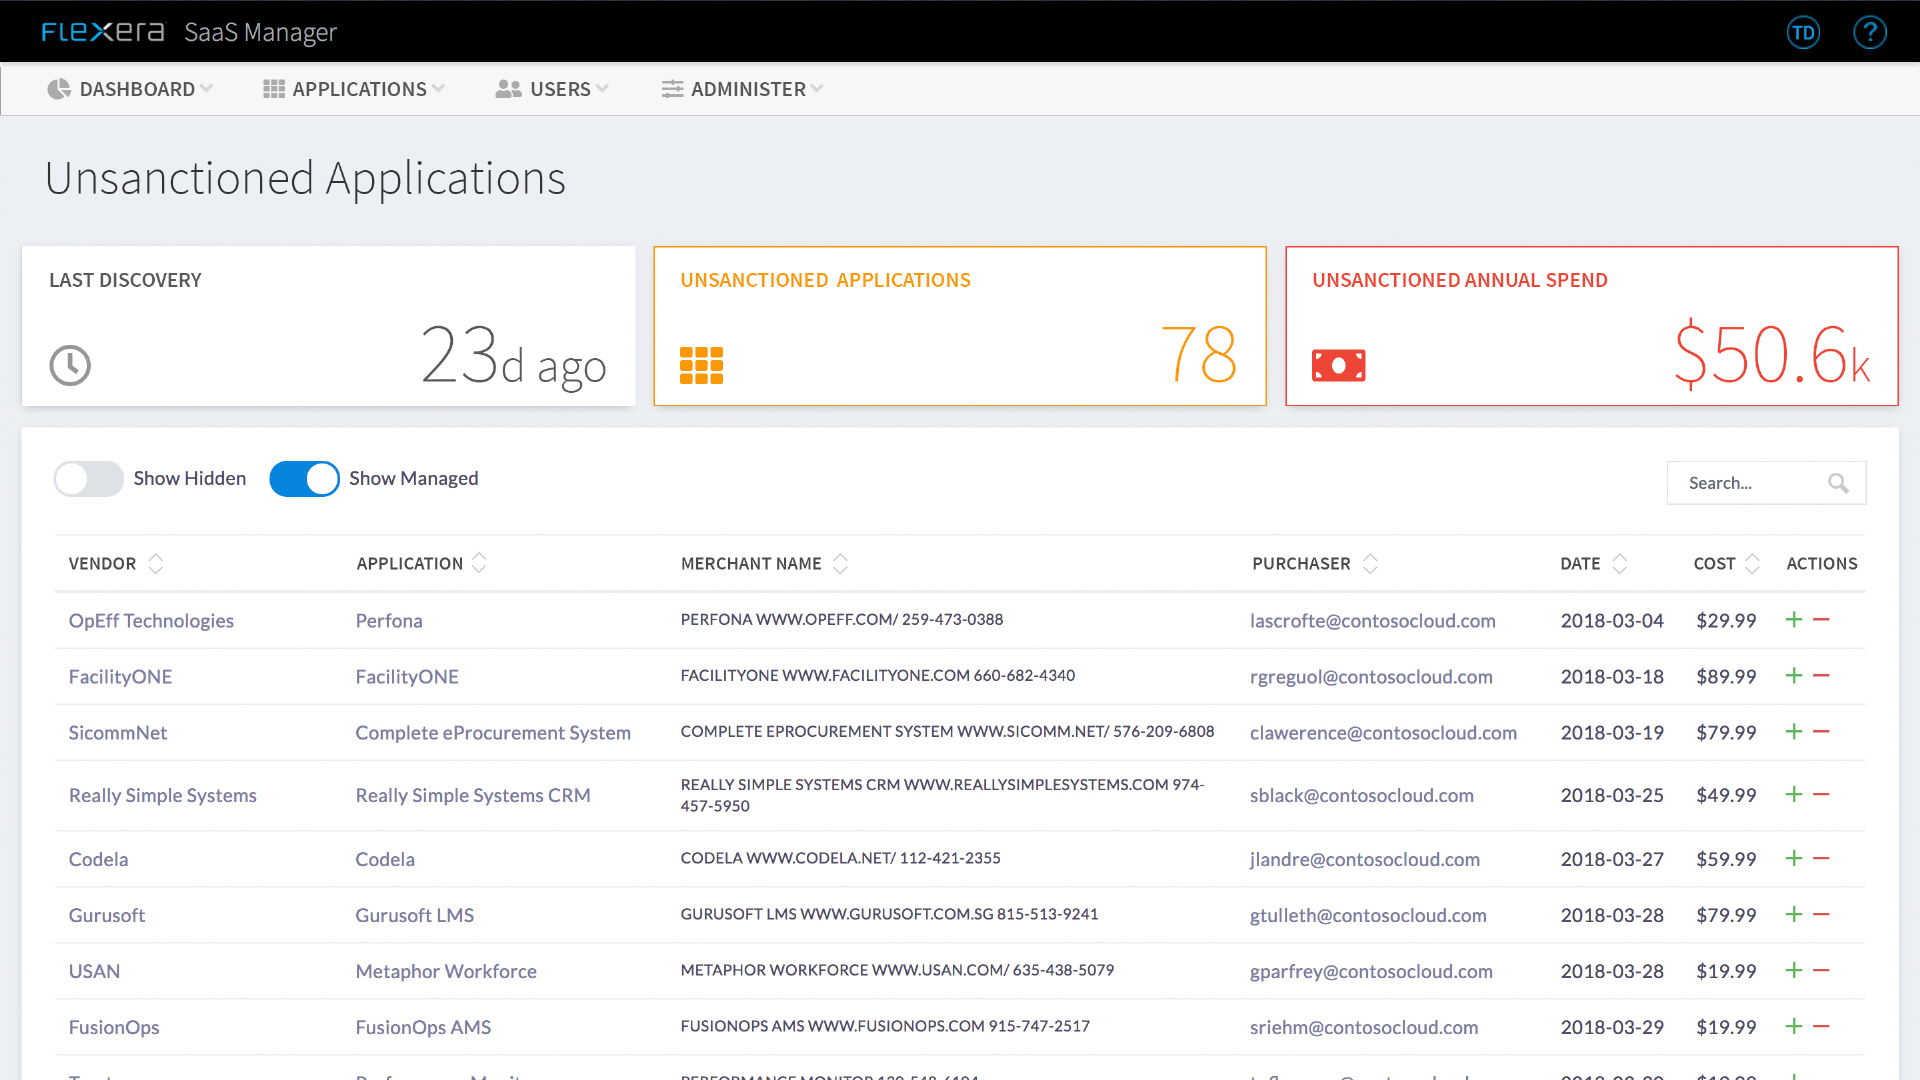The image size is (1920, 1080).
Task: Open purchaser link sblack@contosocloud.com
Action: (1361, 796)
